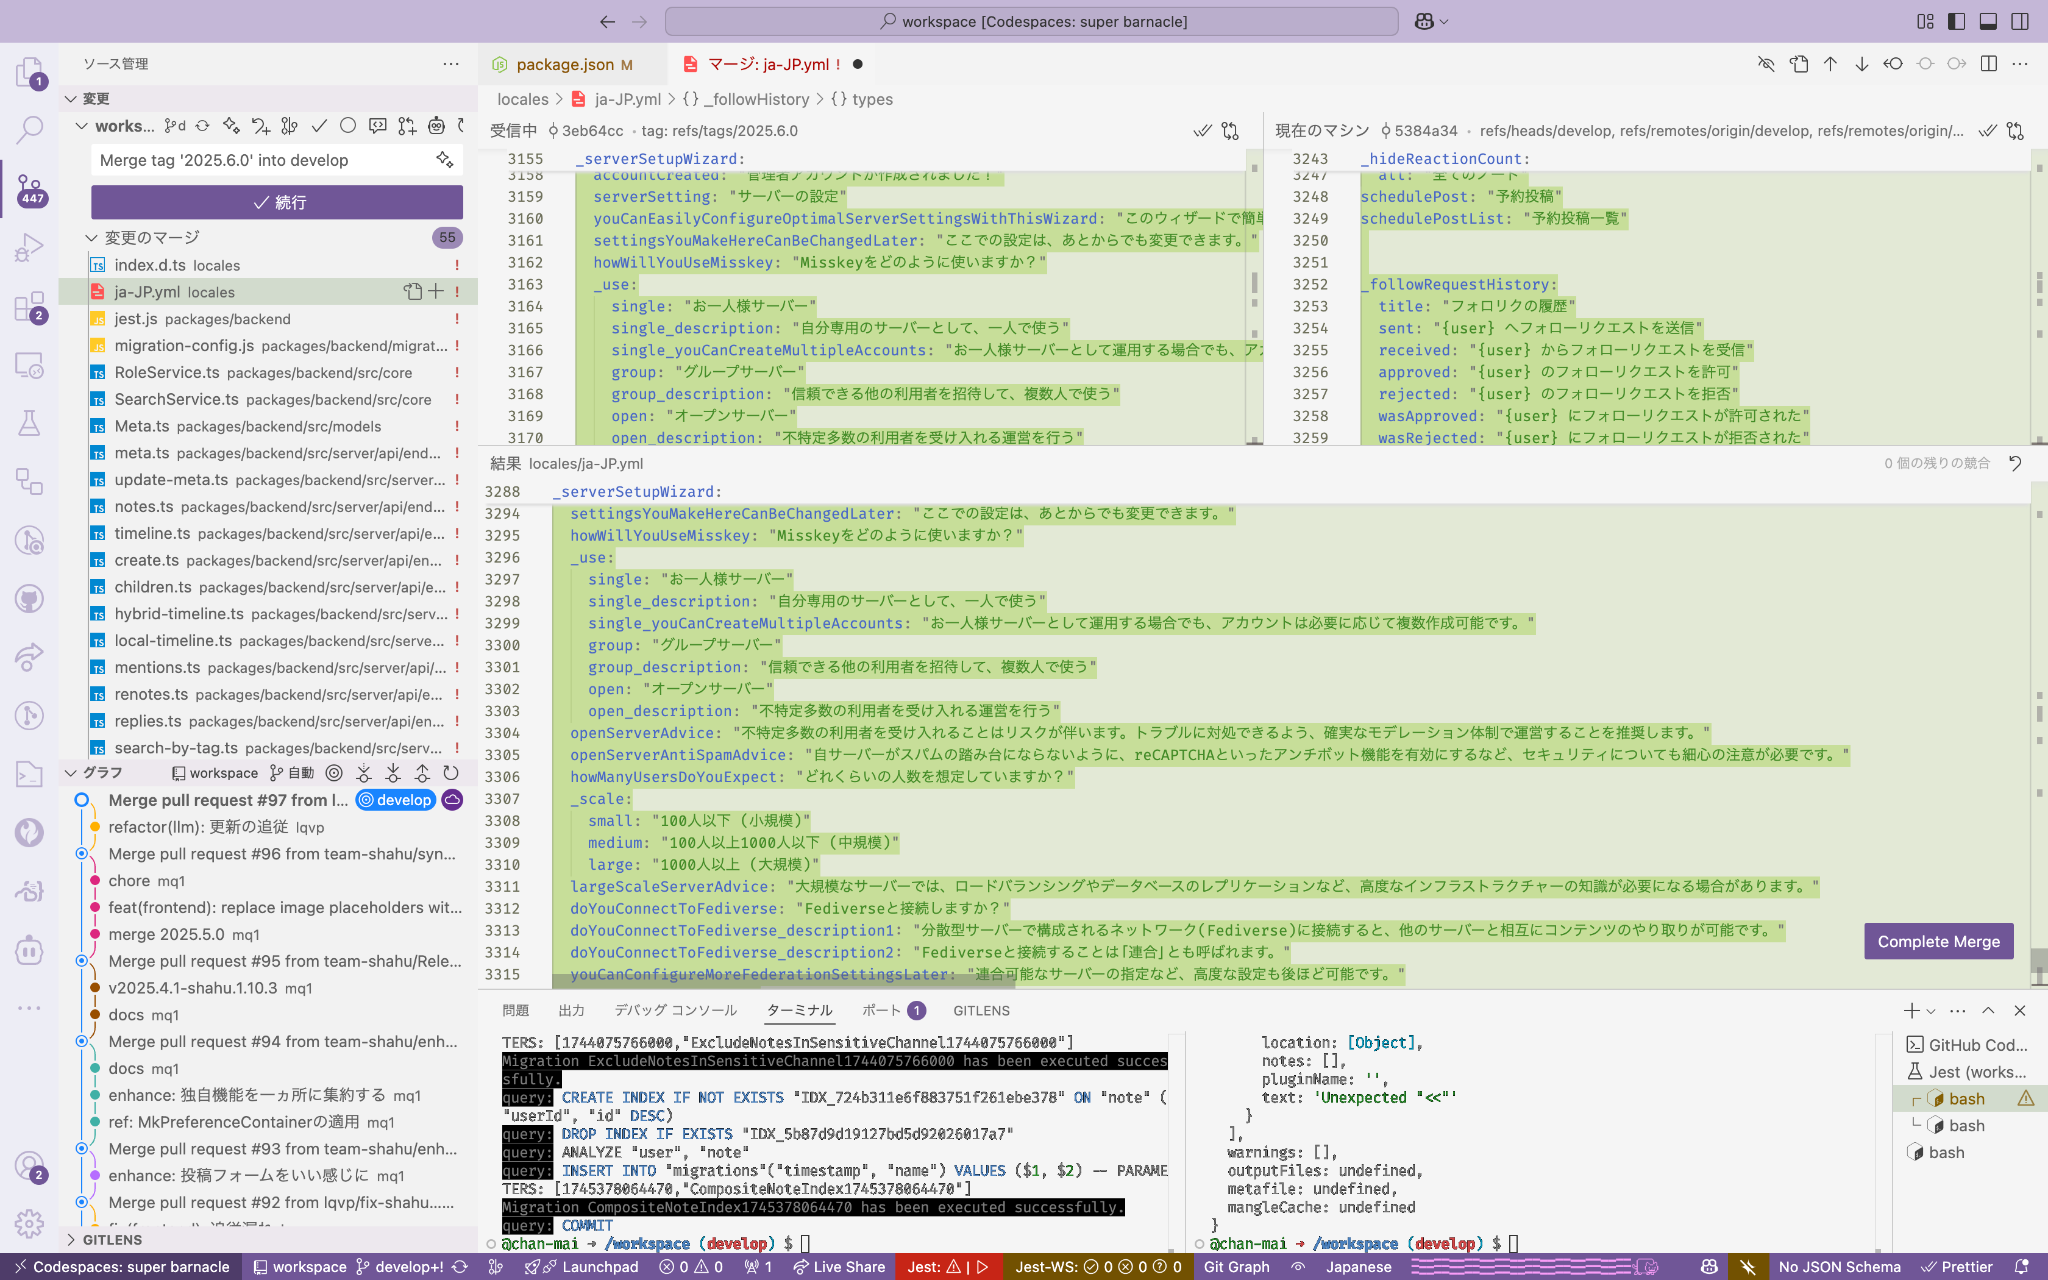Viewport: 2048px width, 1280px height.
Task: Open the Explorer view in activity bar
Action: pos(29,73)
